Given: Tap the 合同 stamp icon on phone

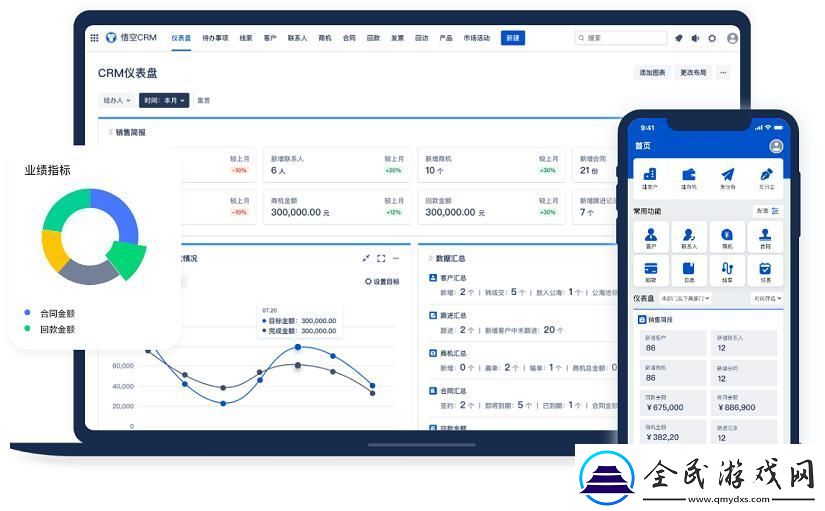Looking at the screenshot, I should [765, 237].
